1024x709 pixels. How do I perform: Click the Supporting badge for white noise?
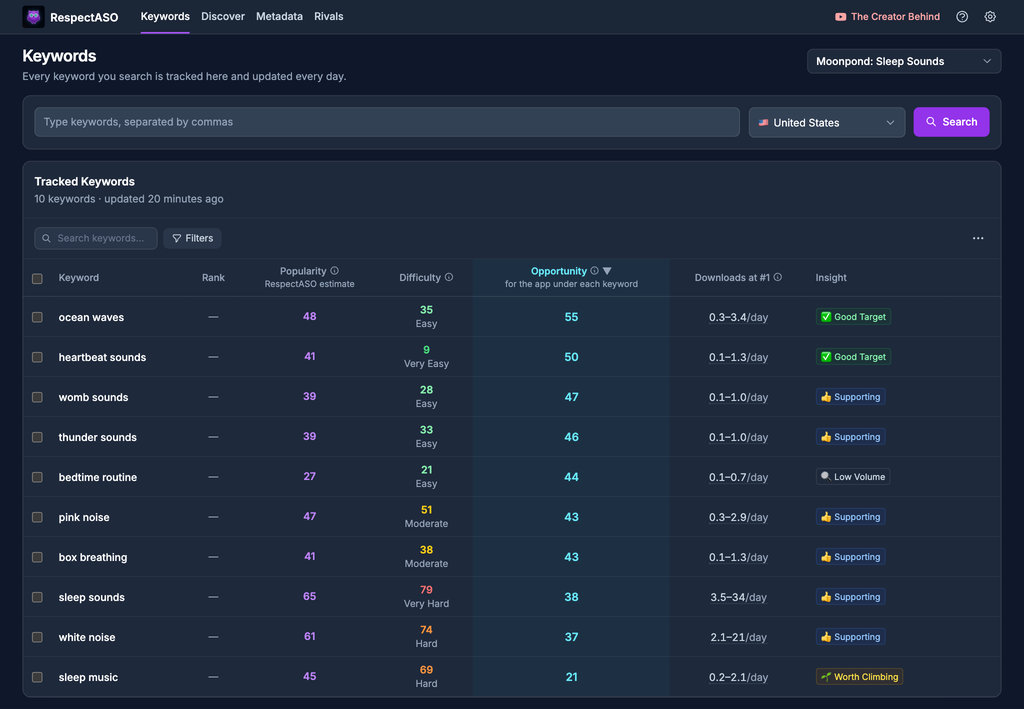click(x=850, y=637)
